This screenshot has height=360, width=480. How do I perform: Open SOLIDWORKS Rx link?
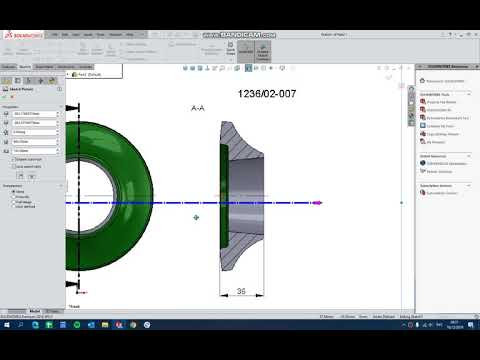click(435, 110)
